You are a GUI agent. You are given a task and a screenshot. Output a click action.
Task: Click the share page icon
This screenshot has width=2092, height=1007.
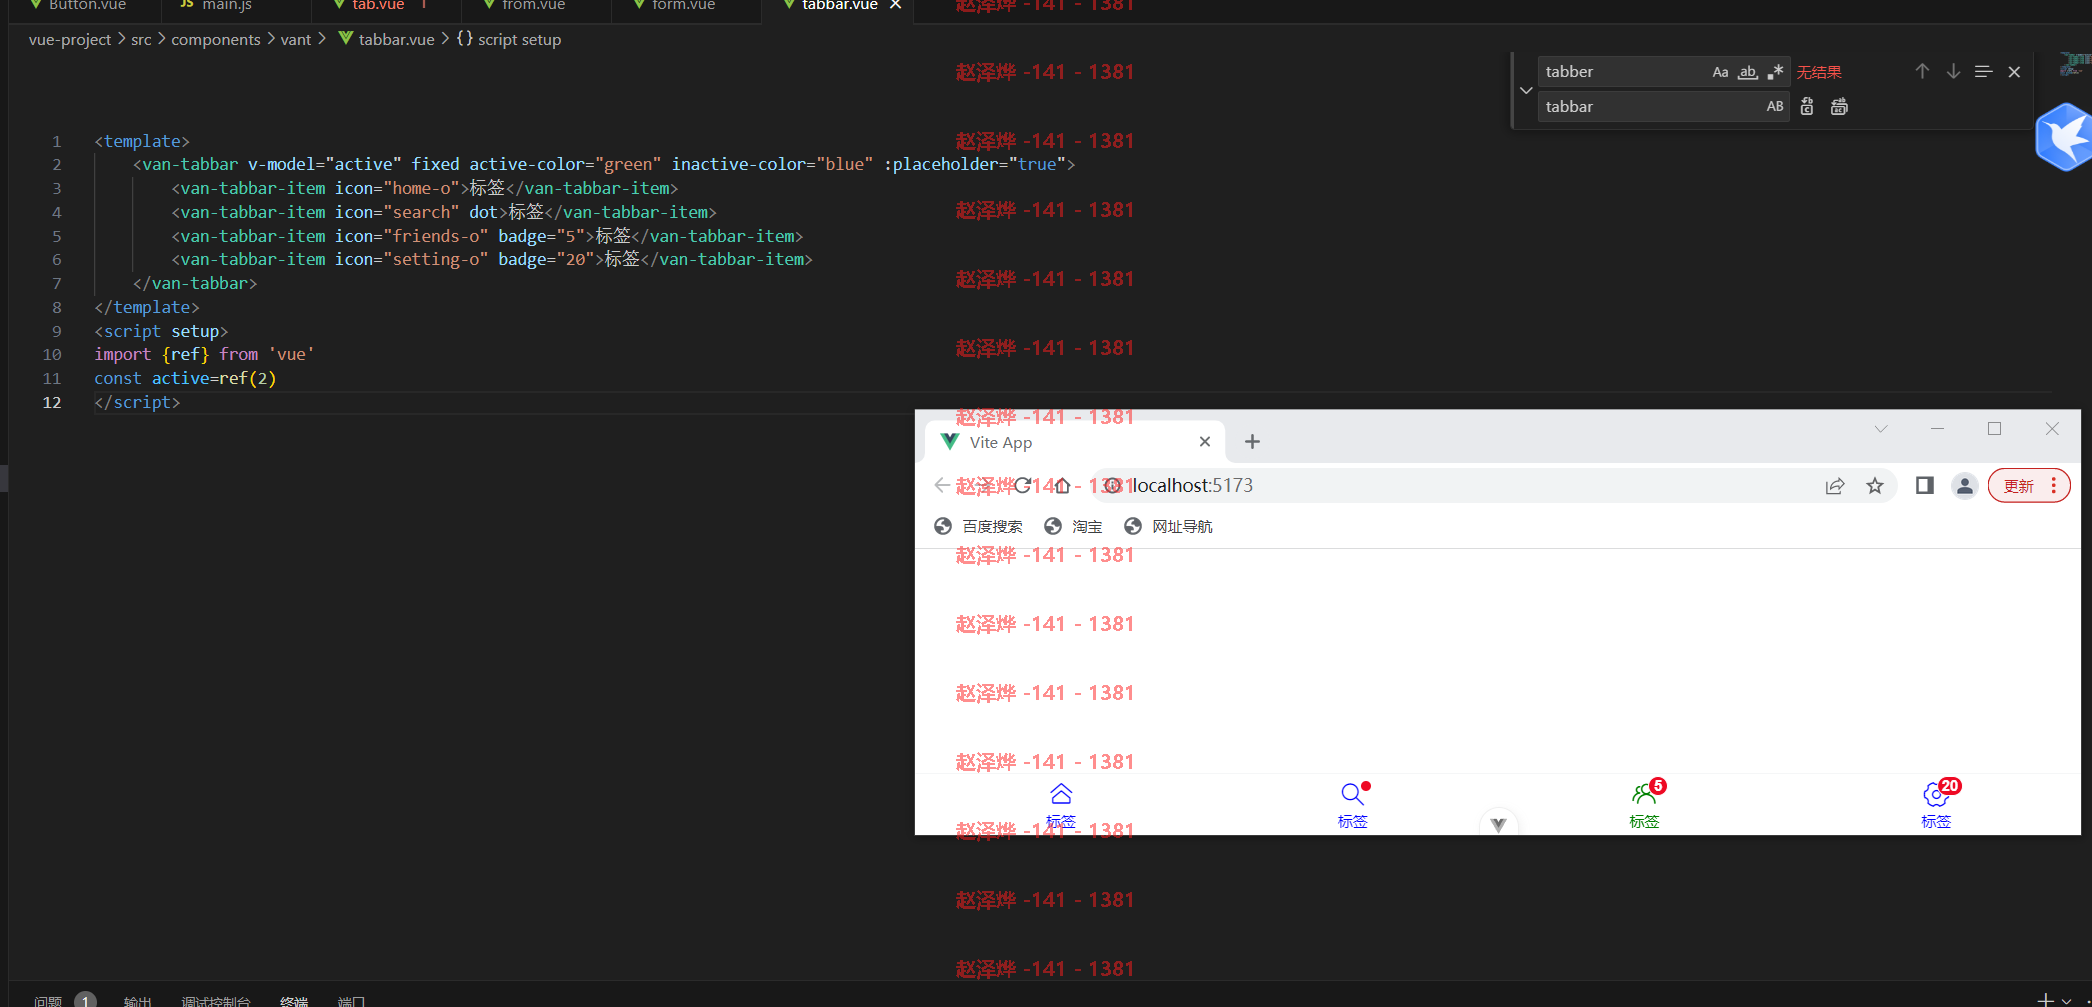pos(1835,486)
